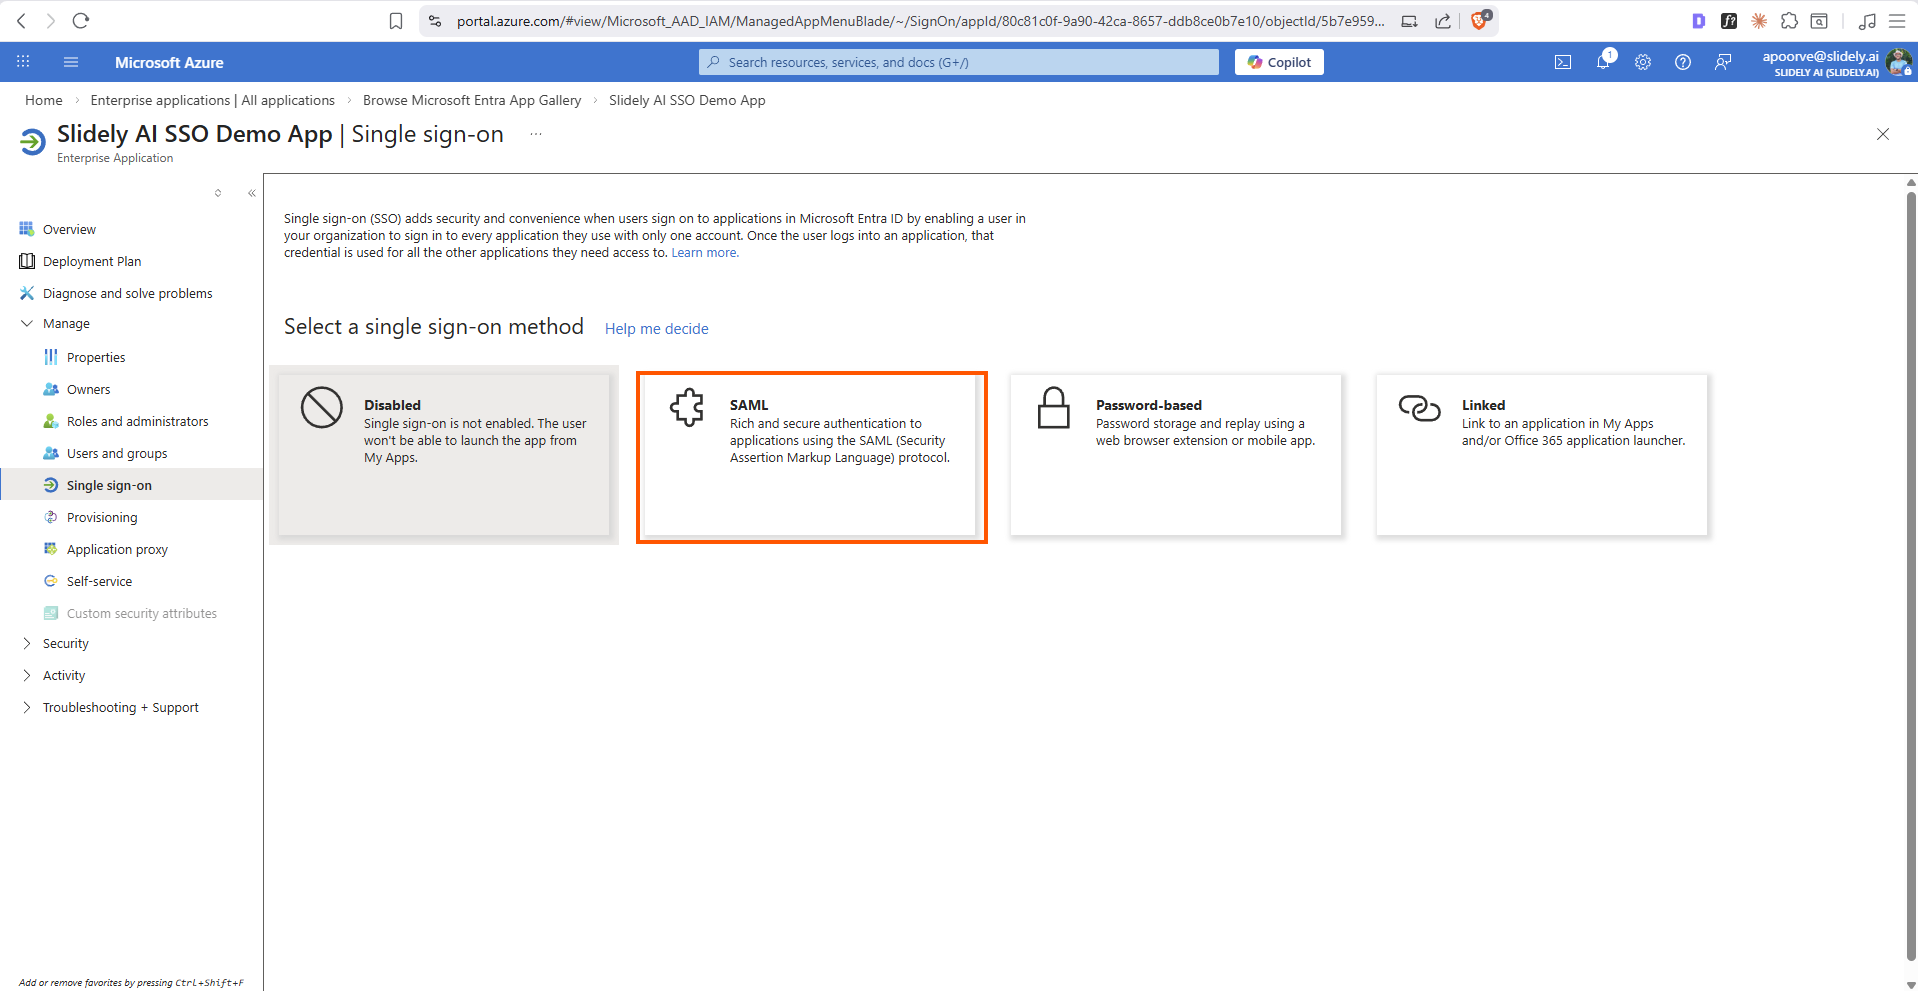Click the Learn more link

pyautogui.click(x=705, y=253)
